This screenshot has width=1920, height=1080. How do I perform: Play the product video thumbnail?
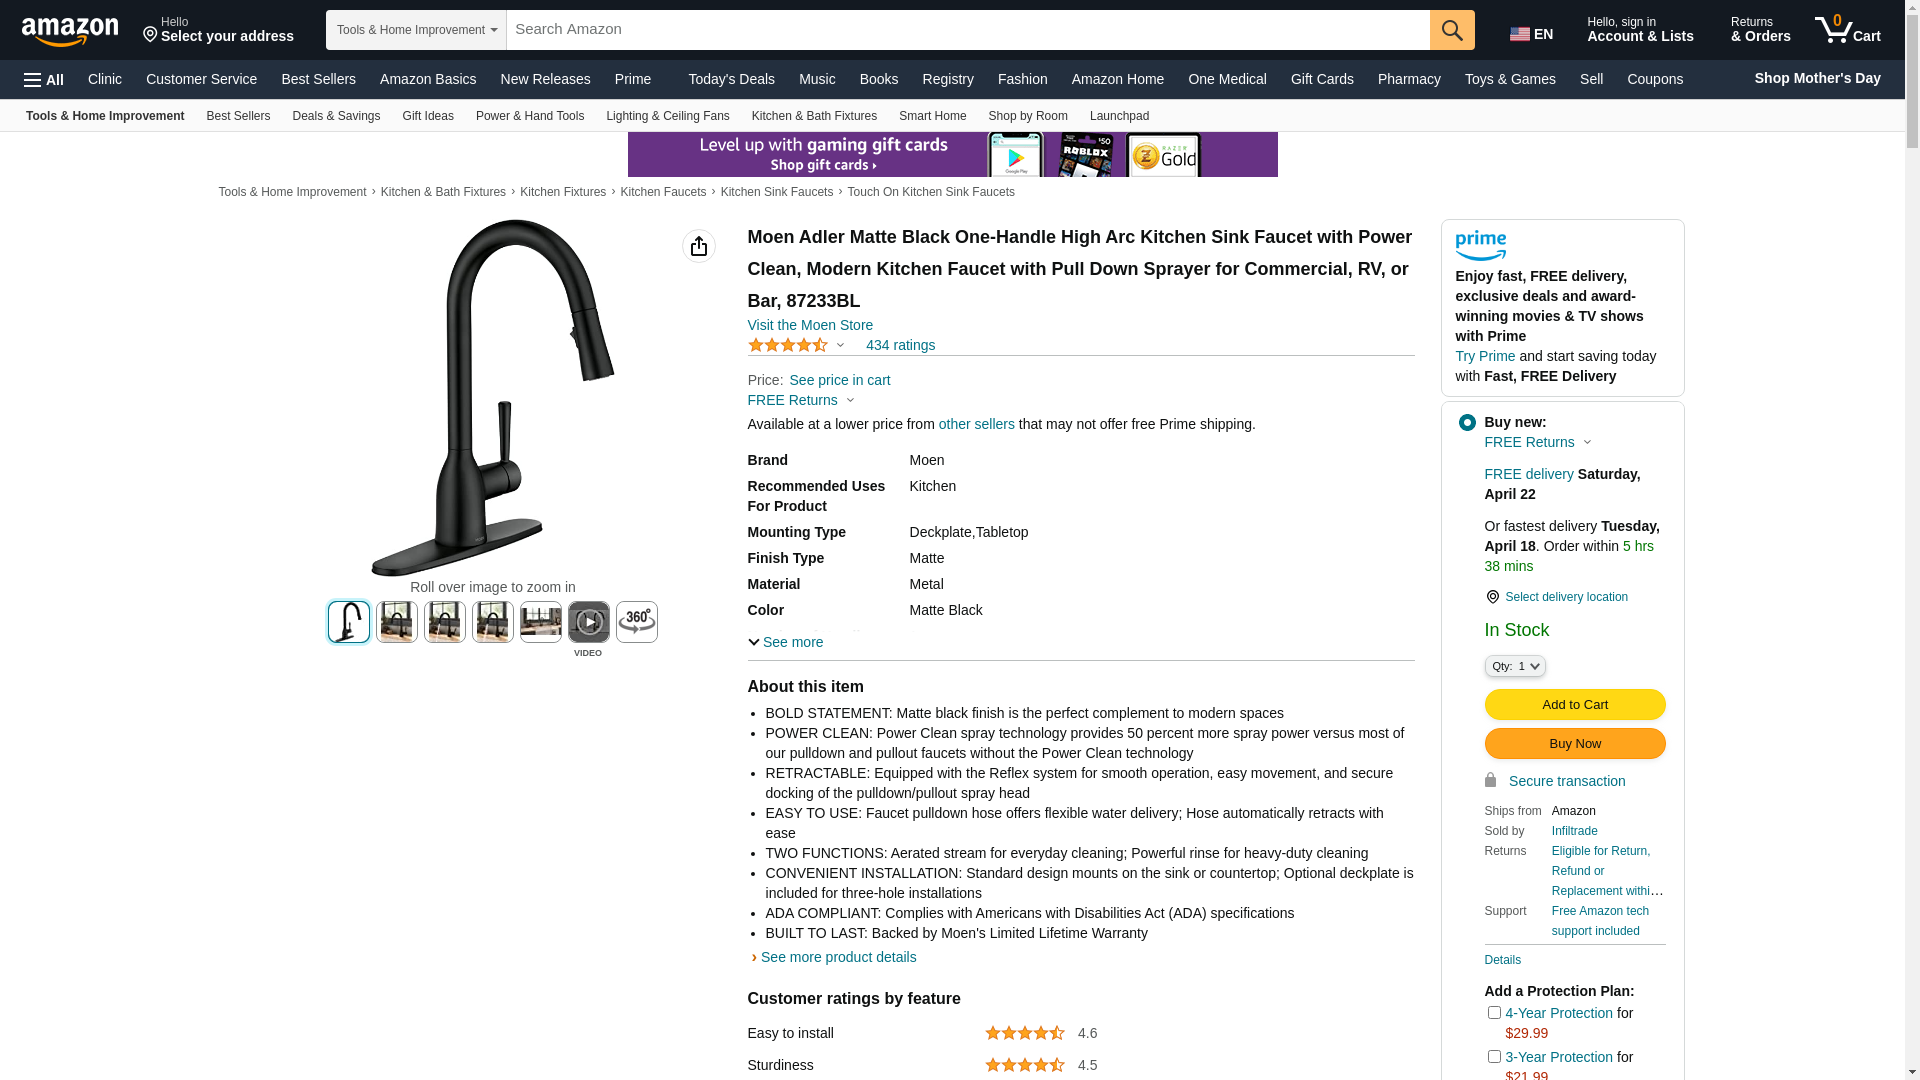tap(589, 622)
